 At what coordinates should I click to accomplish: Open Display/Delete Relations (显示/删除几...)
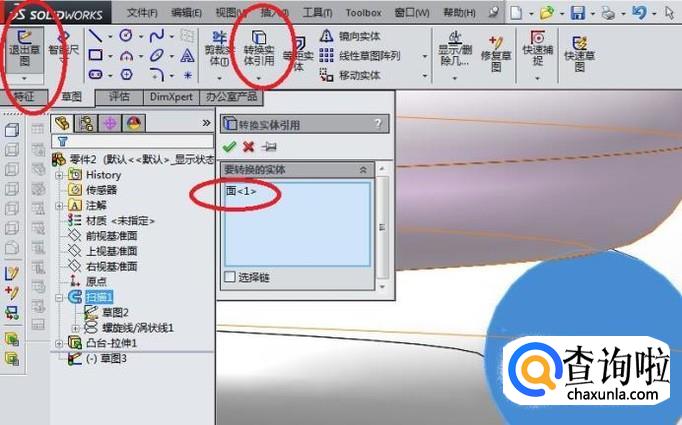click(x=455, y=49)
